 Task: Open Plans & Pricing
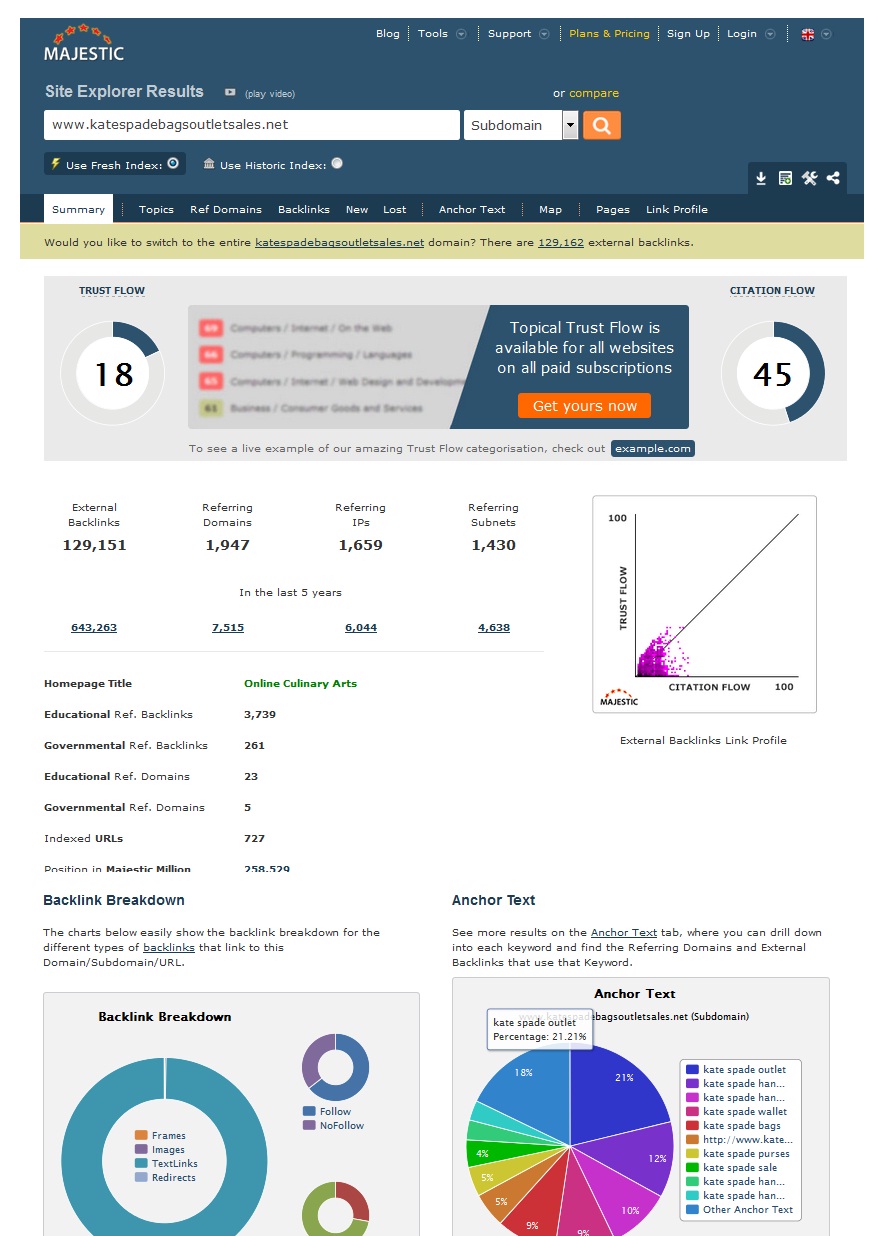click(609, 33)
